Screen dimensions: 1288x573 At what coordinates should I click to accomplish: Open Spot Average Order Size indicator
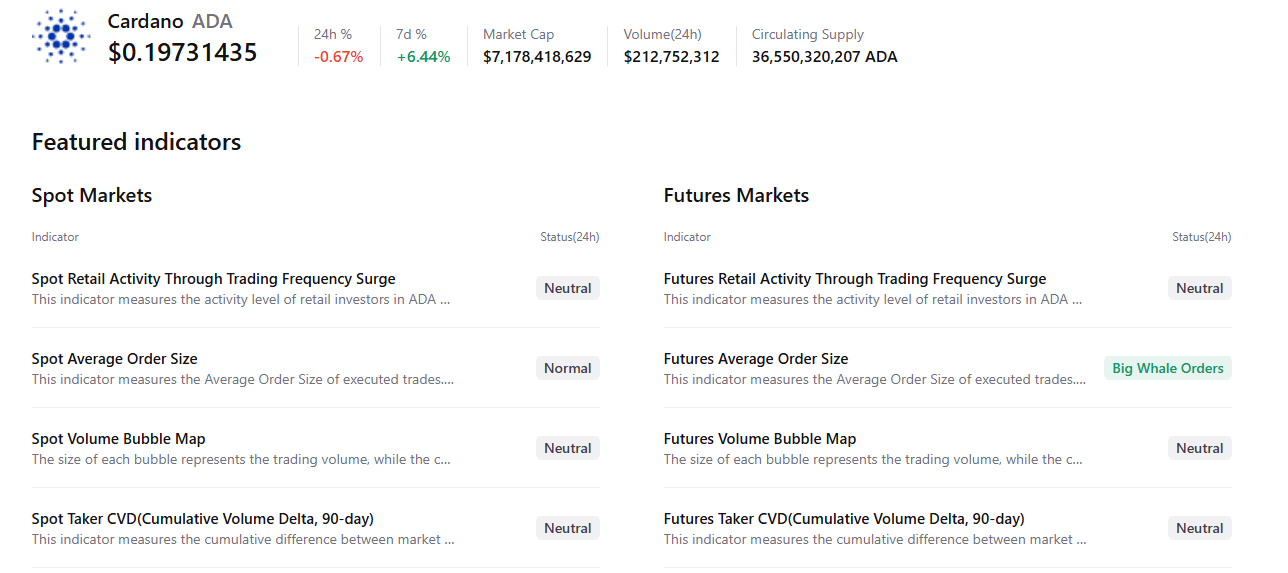[115, 359]
